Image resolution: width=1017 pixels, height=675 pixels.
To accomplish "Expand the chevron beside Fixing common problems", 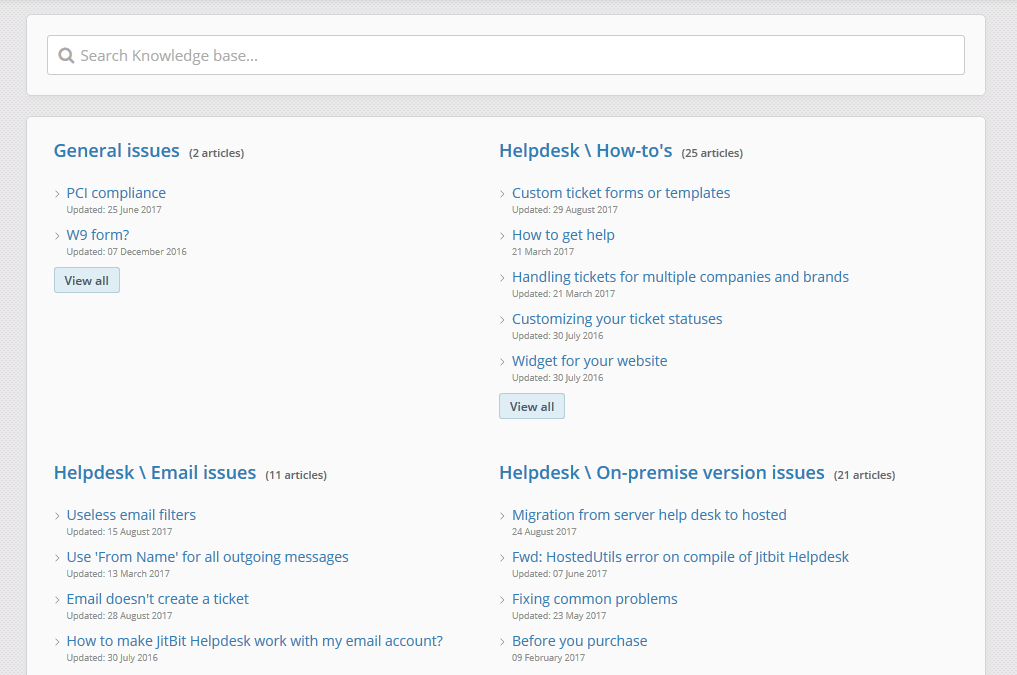I will [x=502, y=599].
